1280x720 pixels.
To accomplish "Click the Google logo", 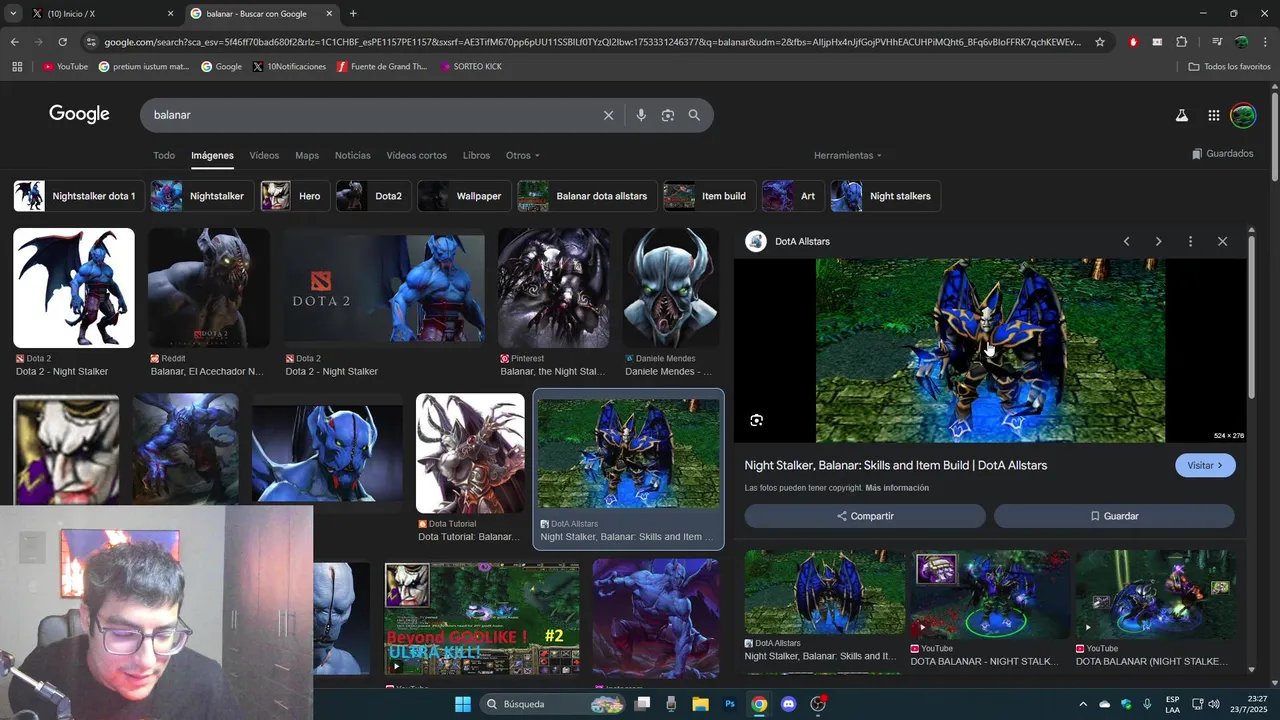I will pos(79,114).
